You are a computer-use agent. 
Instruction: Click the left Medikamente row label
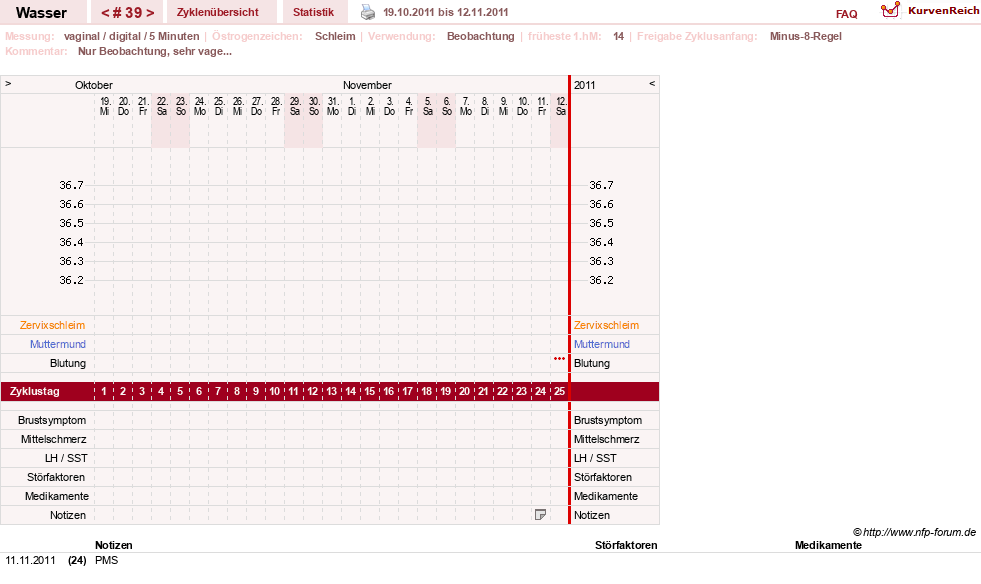click(57, 496)
